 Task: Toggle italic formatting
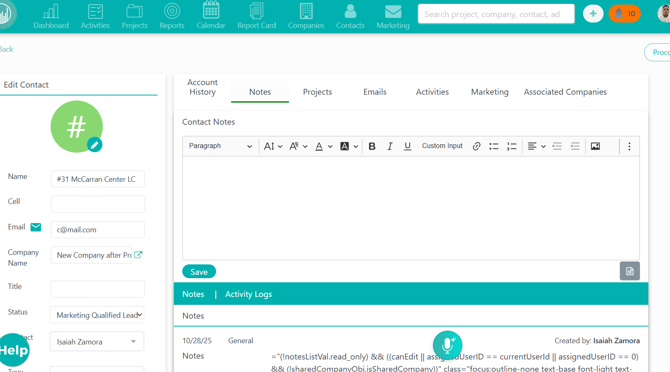(390, 146)
